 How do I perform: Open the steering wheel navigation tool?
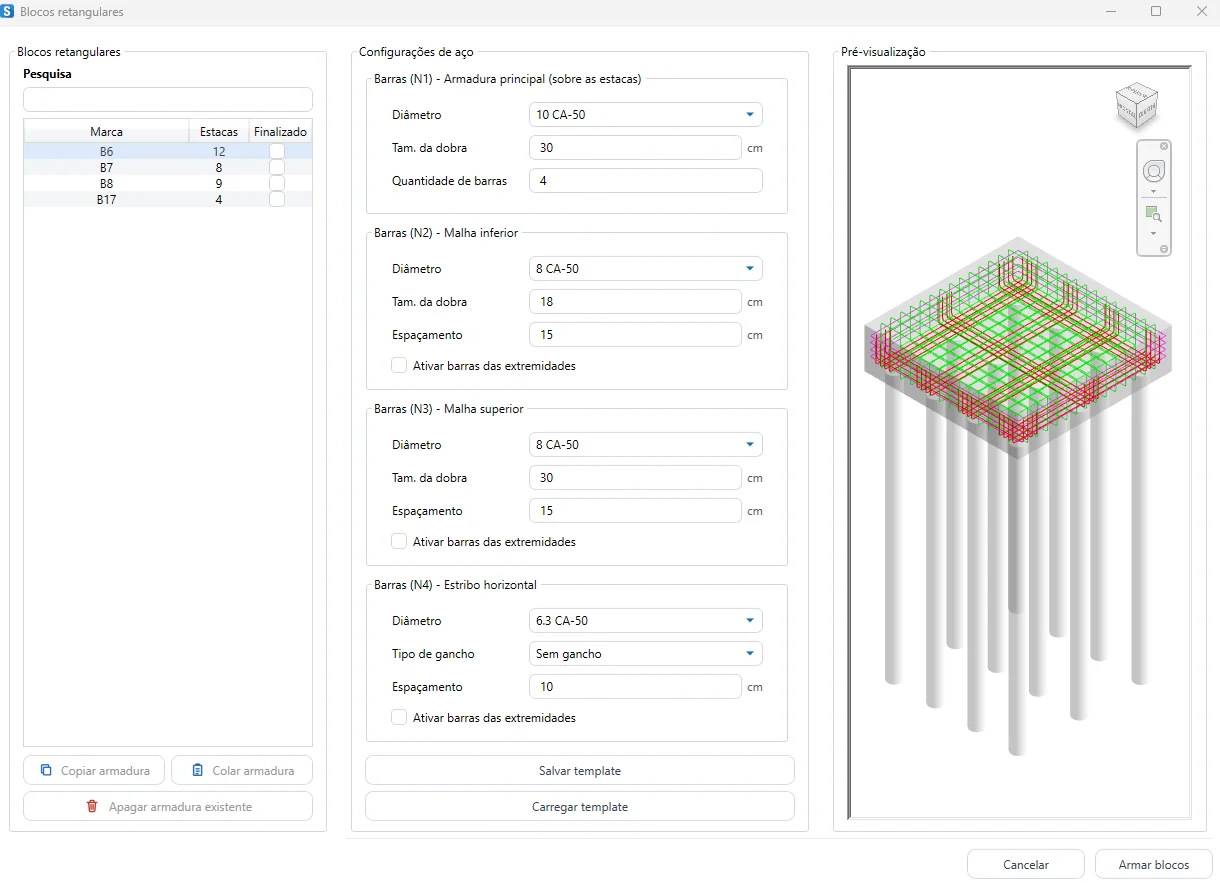1153,171
